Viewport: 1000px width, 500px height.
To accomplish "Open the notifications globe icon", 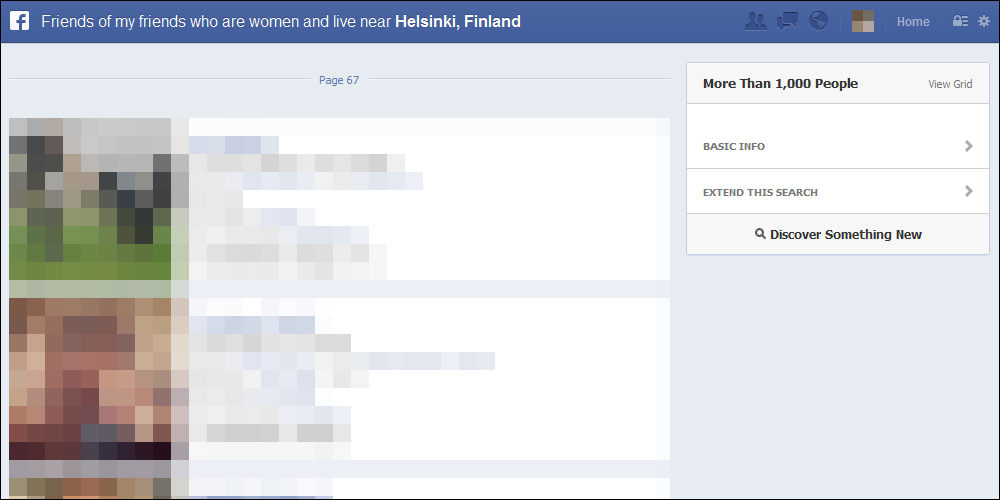I will pos(818,22).
